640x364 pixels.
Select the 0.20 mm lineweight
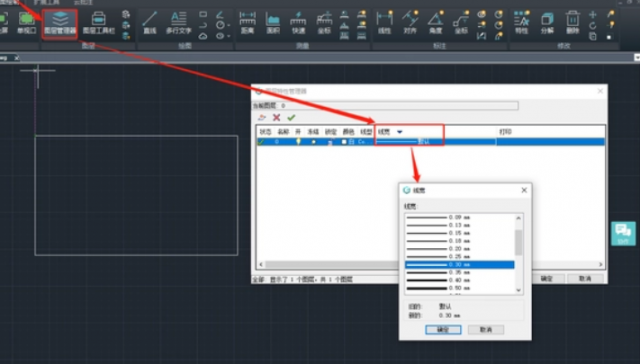point(460,249)
